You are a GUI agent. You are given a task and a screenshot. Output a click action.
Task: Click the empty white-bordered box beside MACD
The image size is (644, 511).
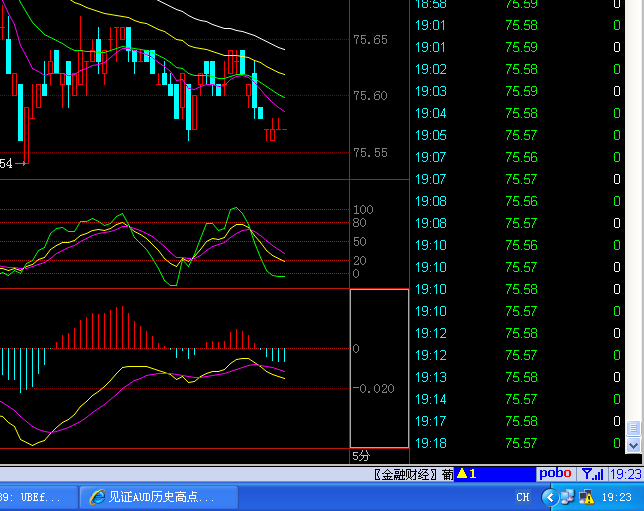click(x=379, y=368)
